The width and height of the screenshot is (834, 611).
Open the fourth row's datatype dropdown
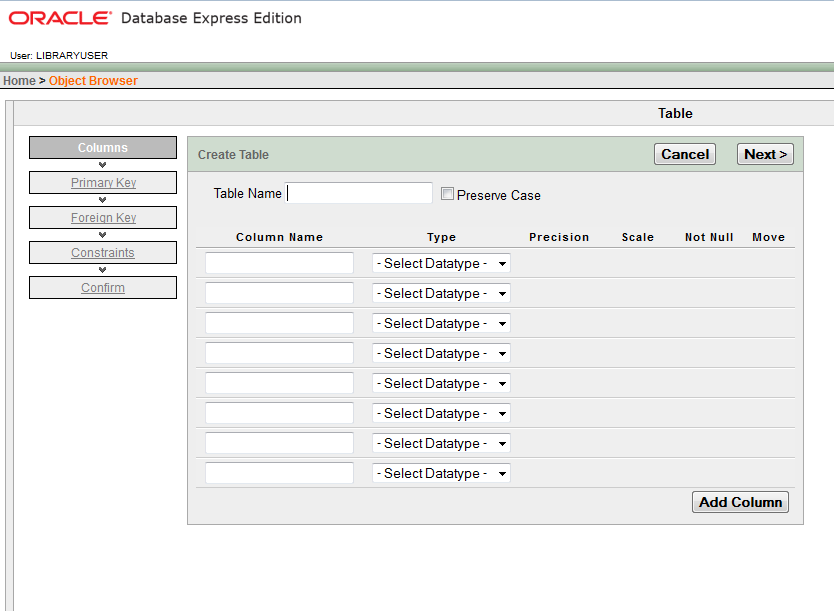441,353
